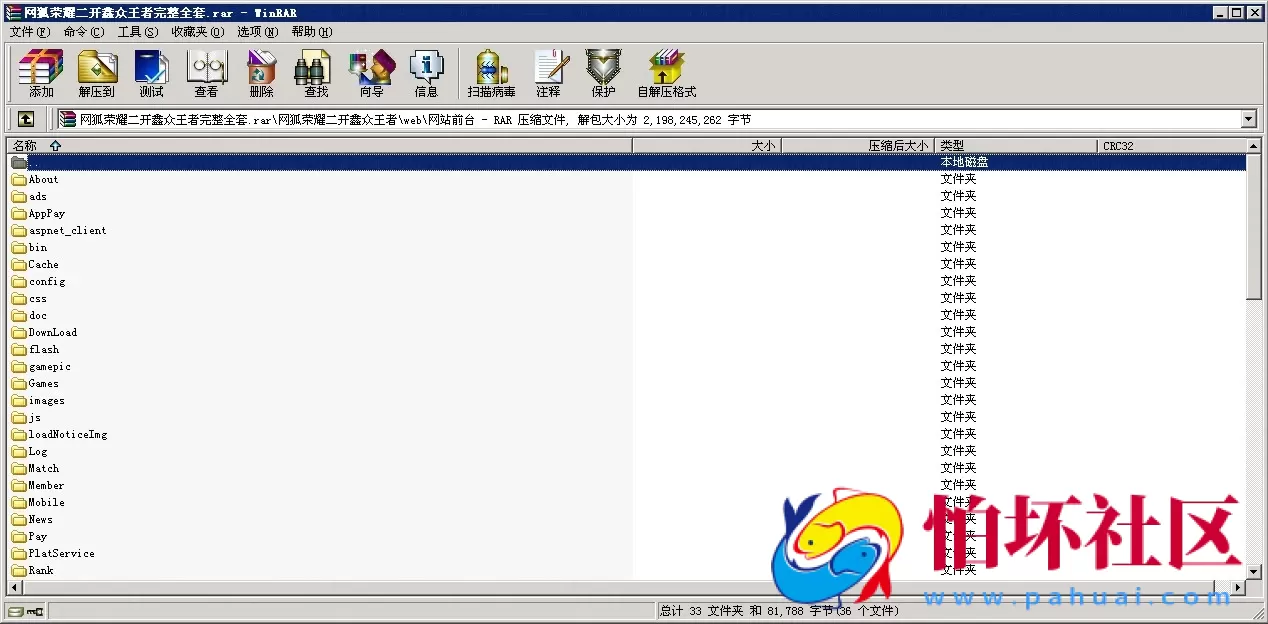Click the vertical scrollbar down arrow
Screen dimensions: 1268x624
click(1255, 572)
